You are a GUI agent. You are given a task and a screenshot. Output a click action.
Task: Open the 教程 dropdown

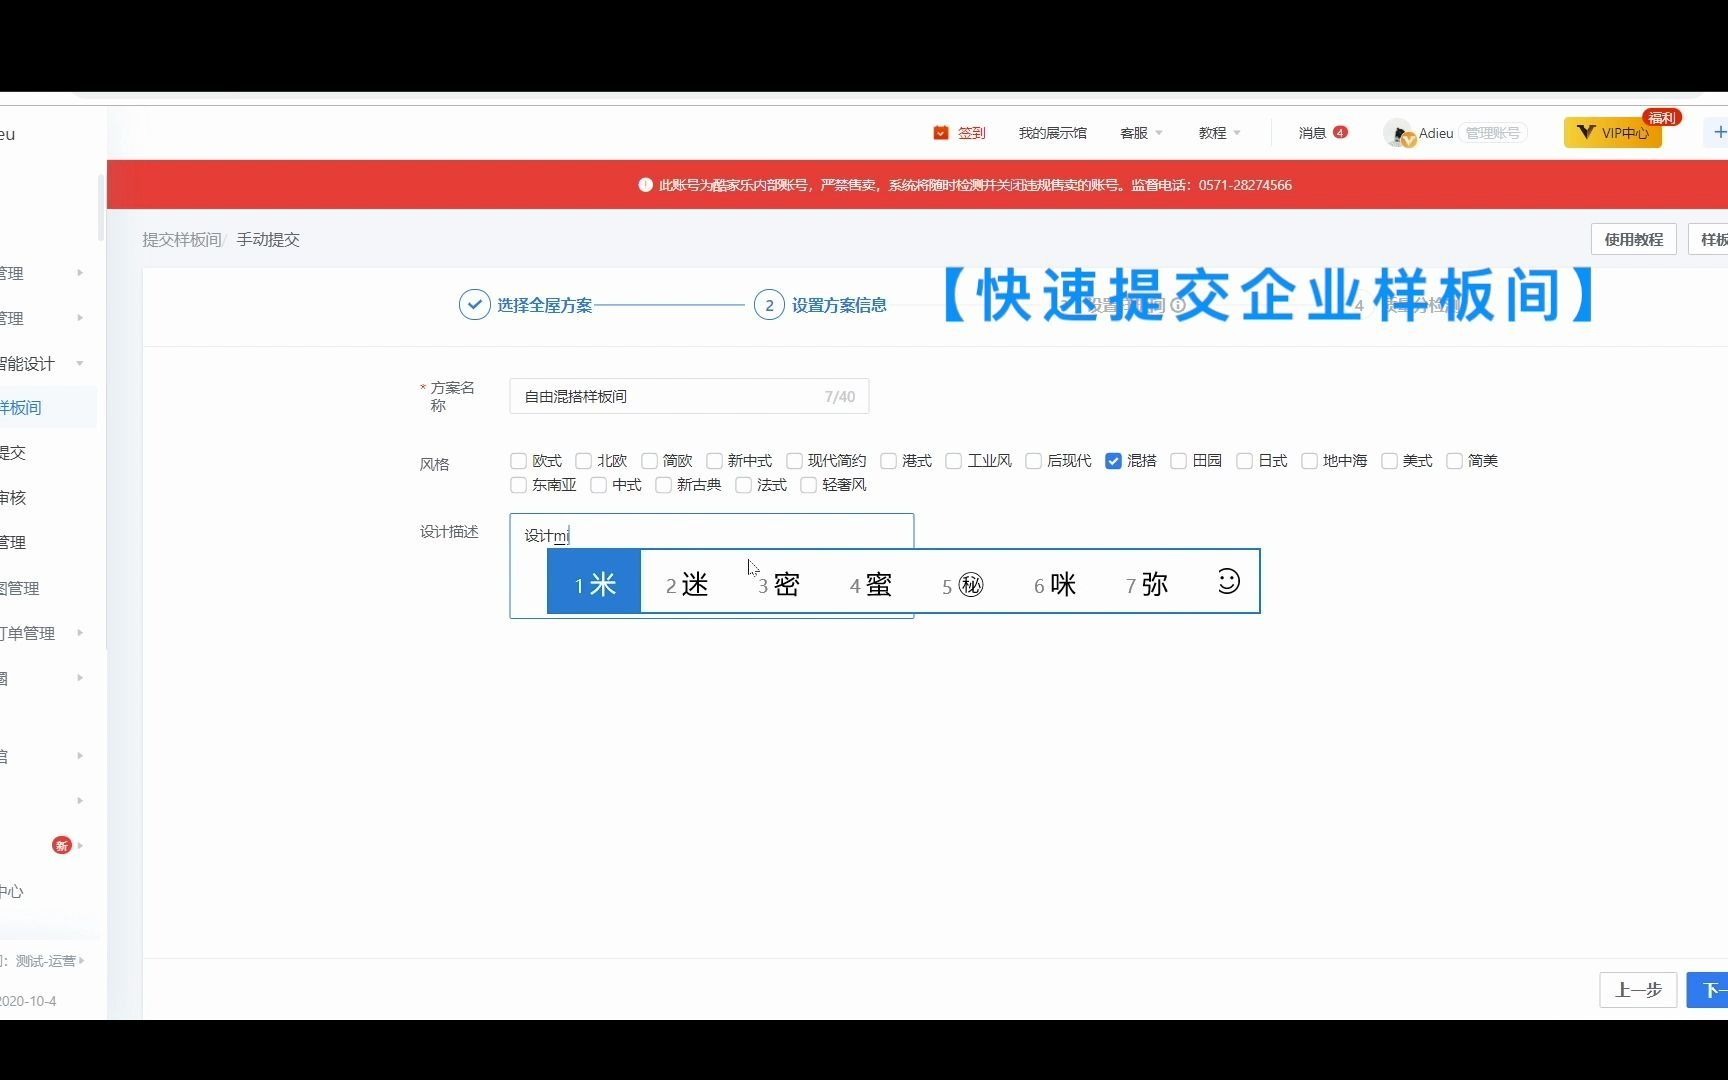point(1219,133)
